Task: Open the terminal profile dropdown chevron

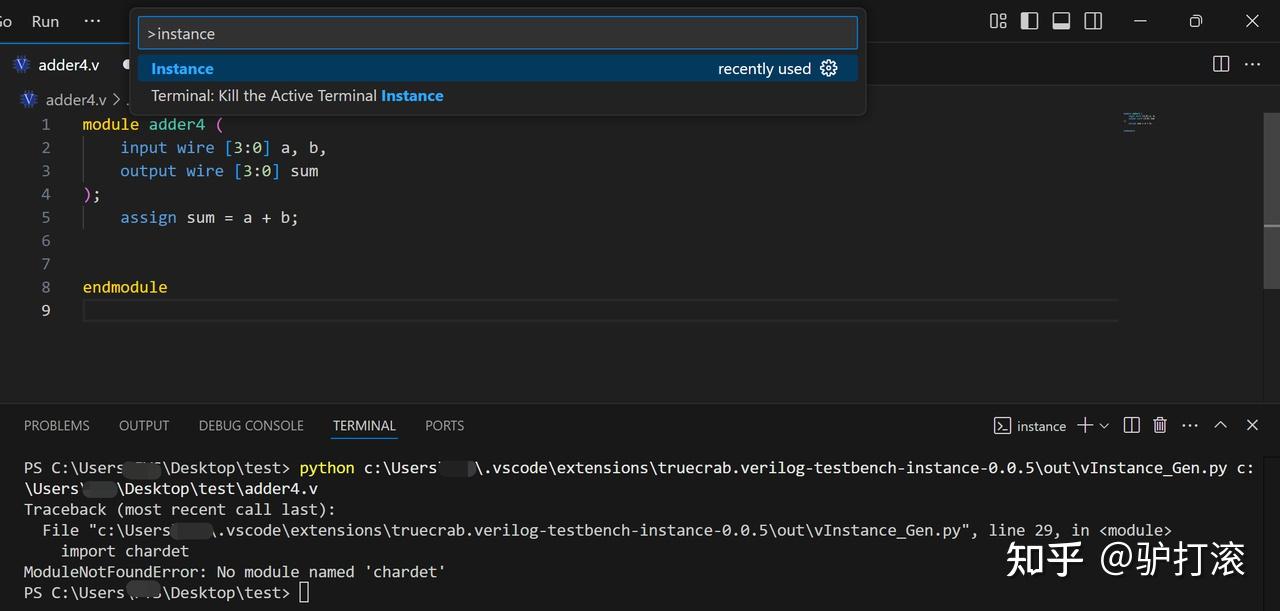Action: click(x=1103, y=425)
